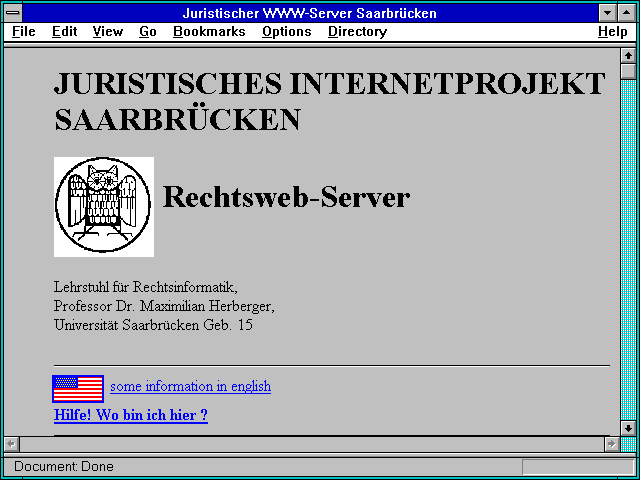Maximize window using title bar up arrow
Viewport: 640px width, 480px height.
click(627, 13)
